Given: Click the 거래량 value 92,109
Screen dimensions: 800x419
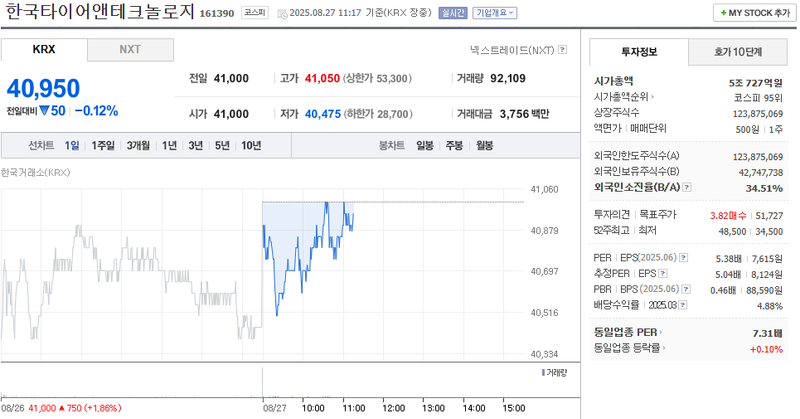Looking at the screenshot, I should pos(508,79).
